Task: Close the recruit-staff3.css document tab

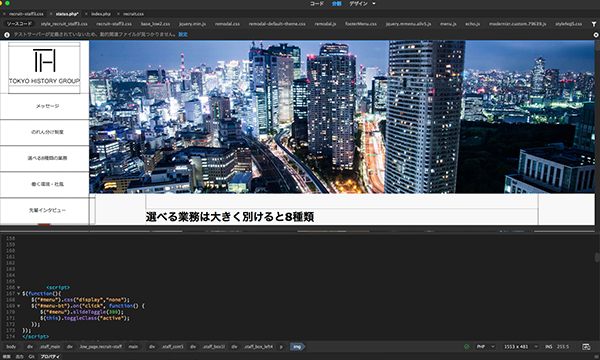Action: (4, 14)
